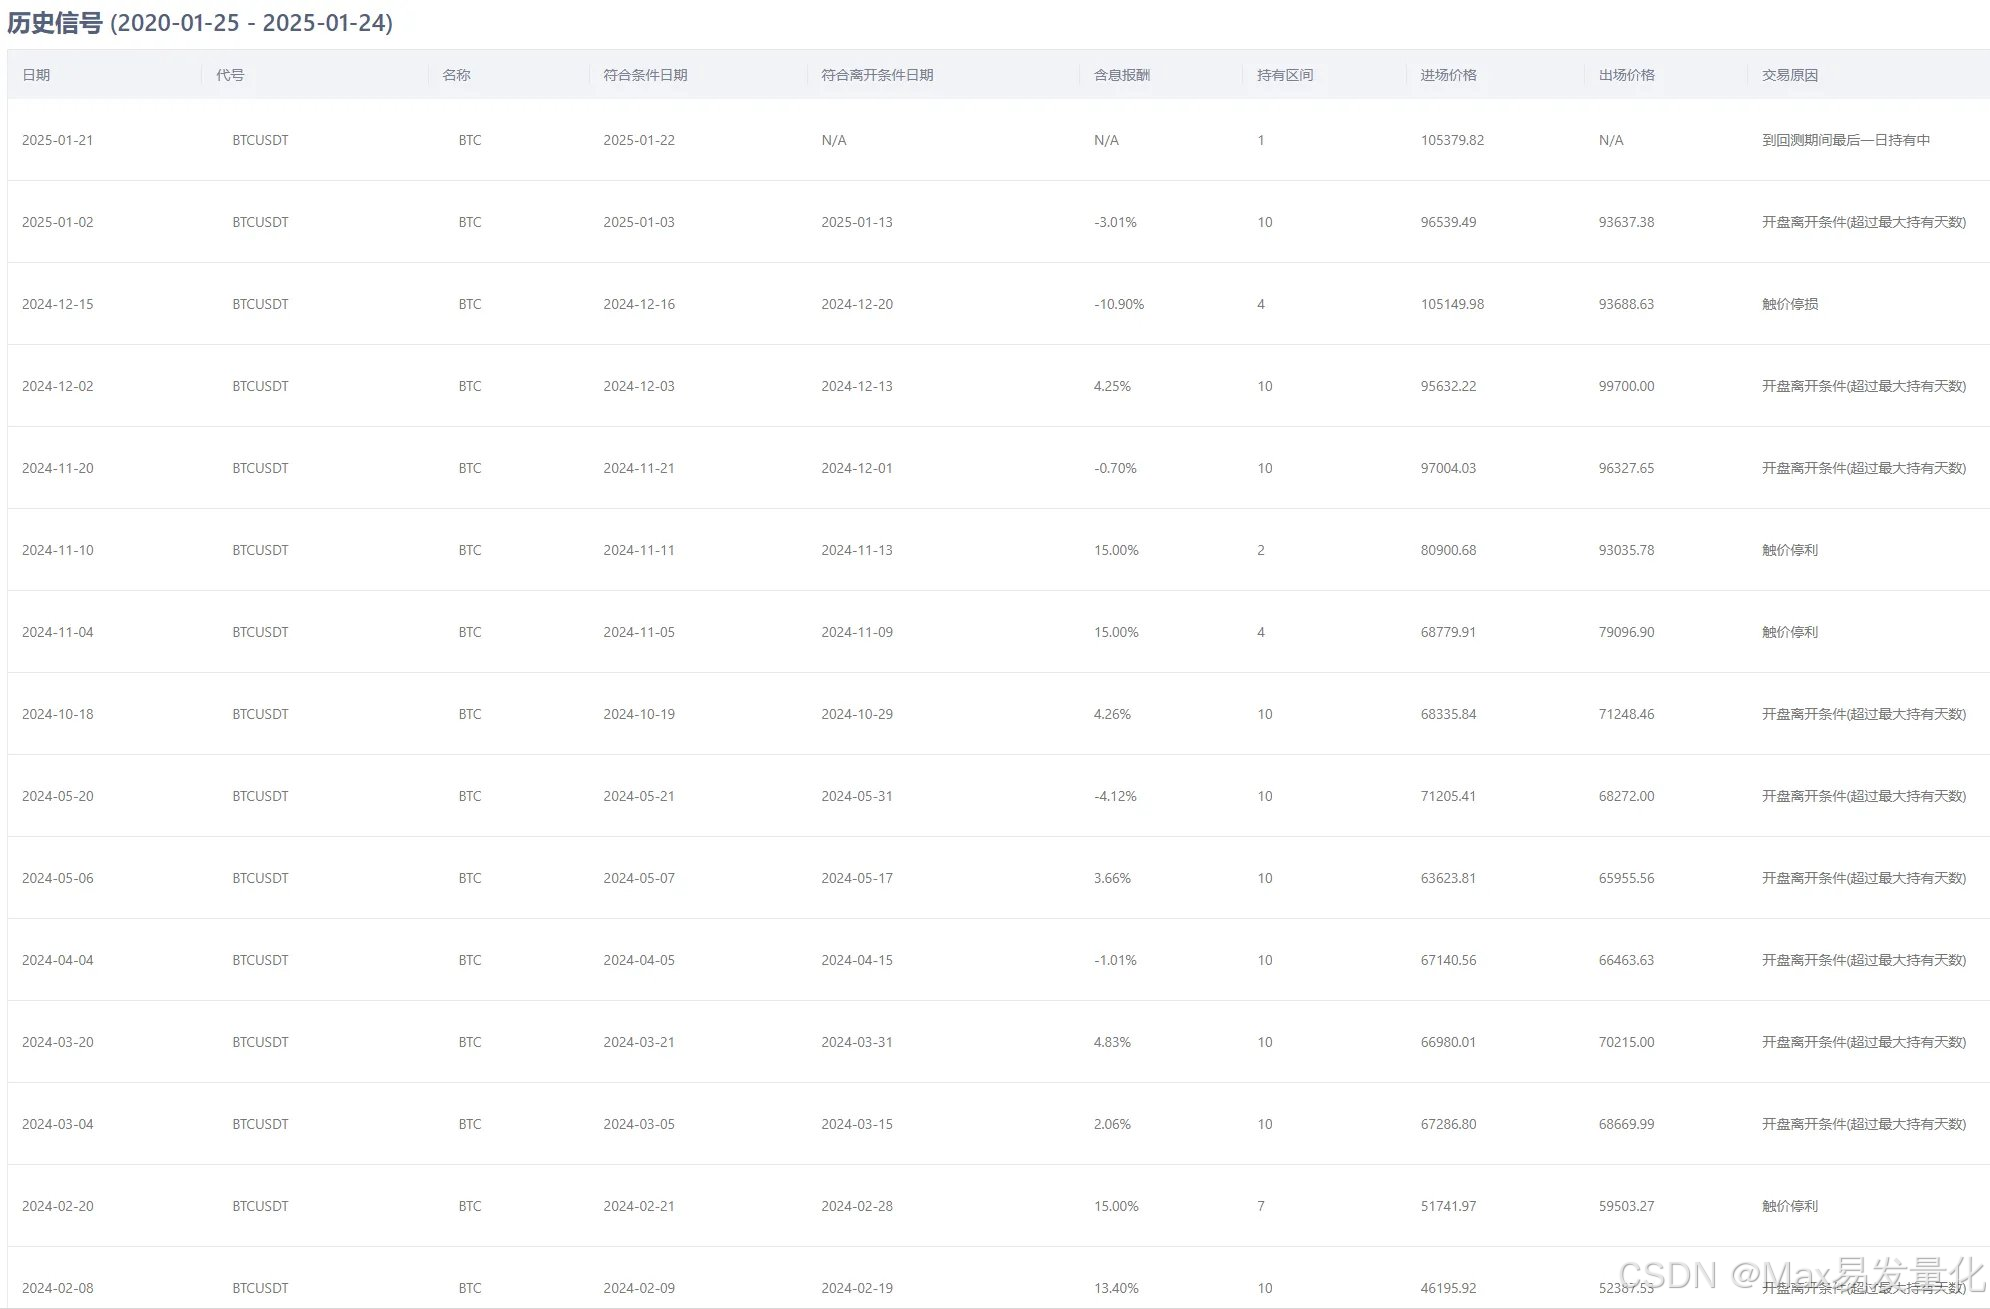Image resolution: width=1990 pixels, height=1309 pixels.
Task: Click entry price 105379.82
Action: coord(1452,140)
